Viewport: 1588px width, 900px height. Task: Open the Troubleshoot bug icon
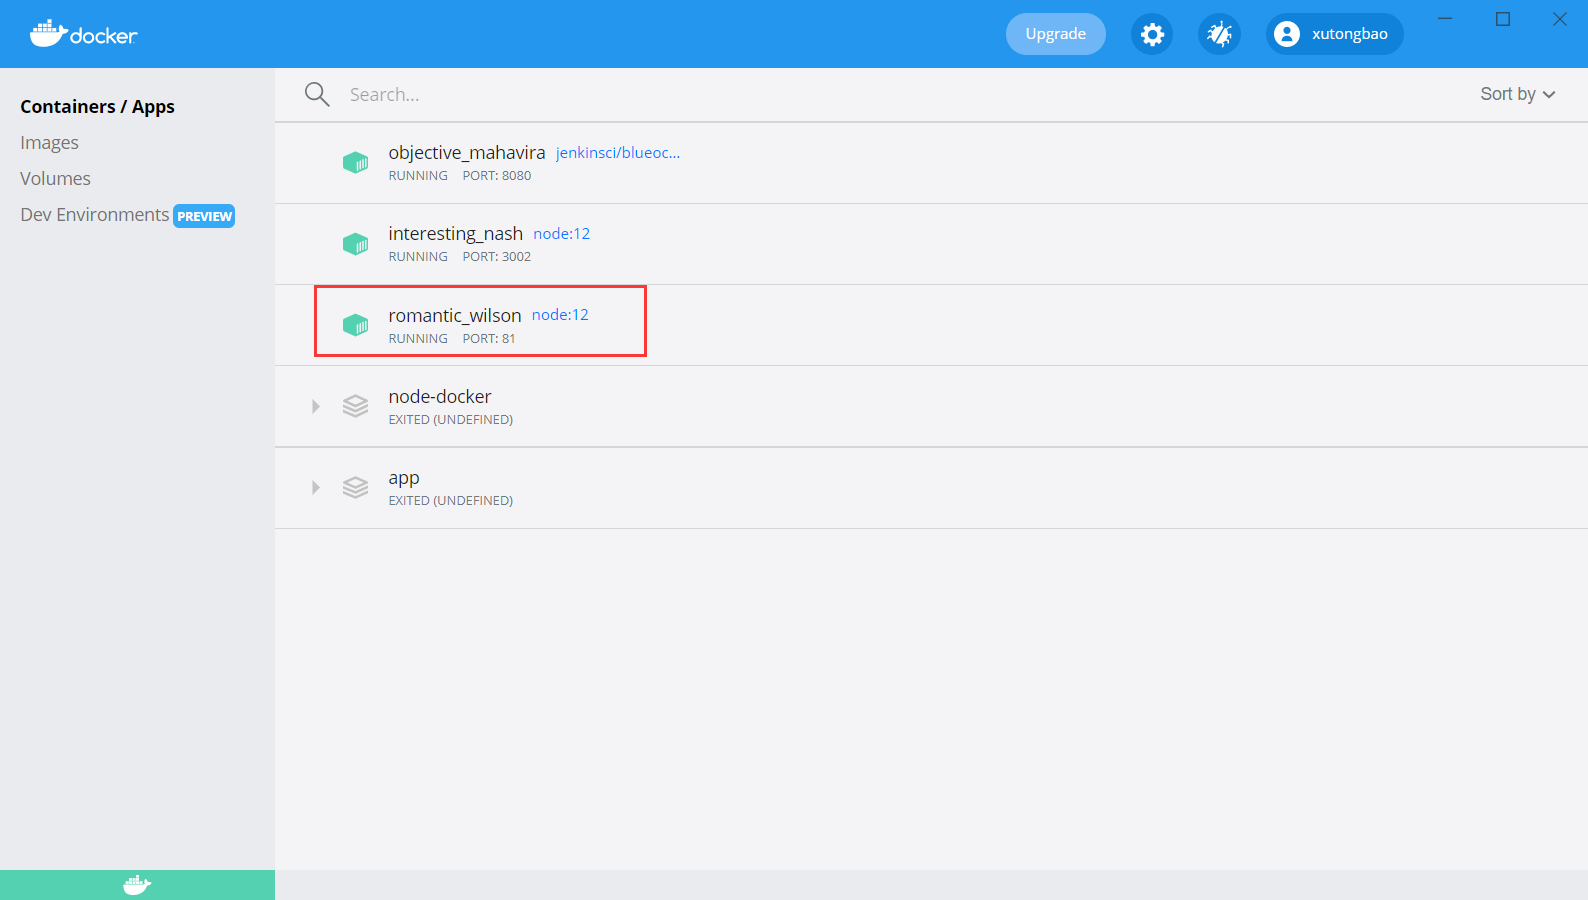[1219, 34]
